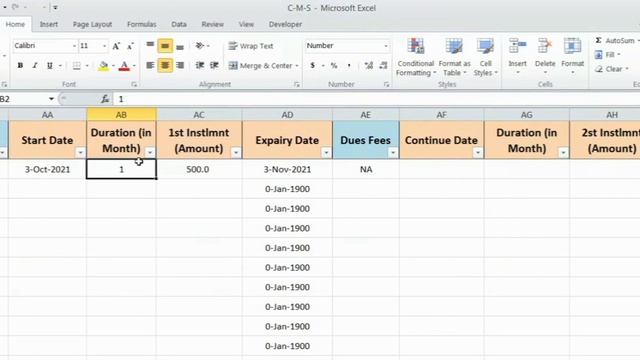Select Bottom Align icon

(180, 47)
